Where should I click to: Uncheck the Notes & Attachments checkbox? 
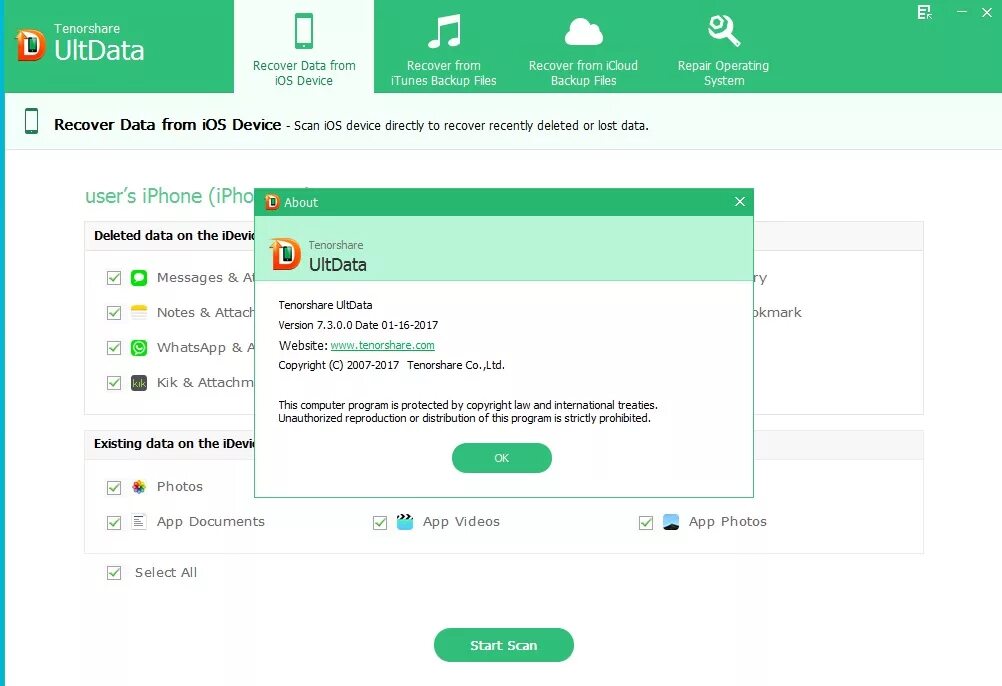(x=114, y=313)
